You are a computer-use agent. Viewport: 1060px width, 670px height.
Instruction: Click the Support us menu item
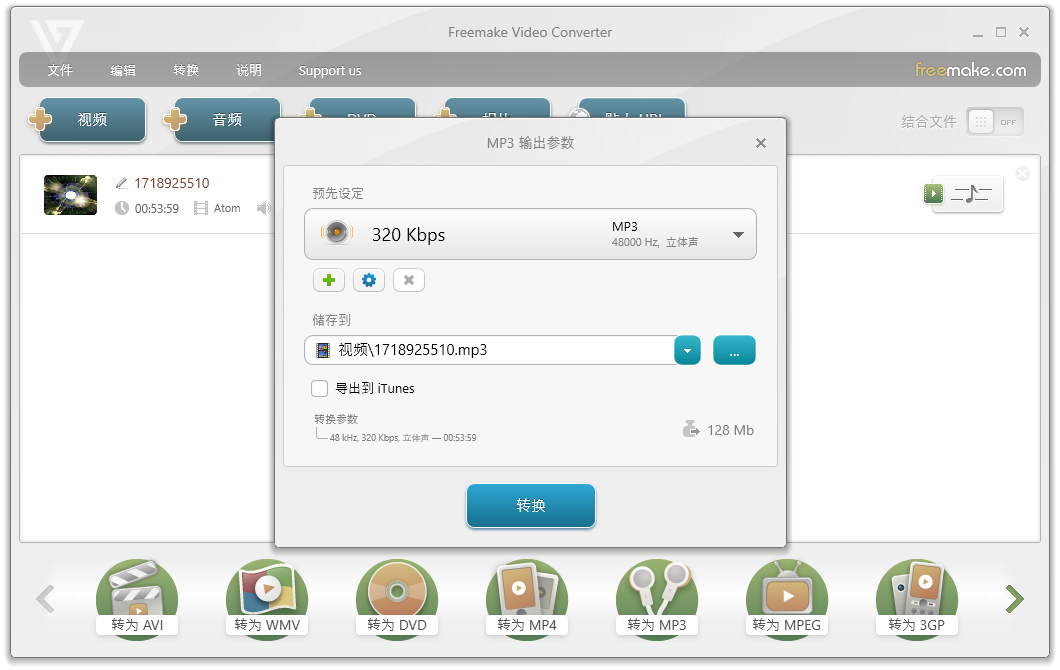(x=330, y=70)
